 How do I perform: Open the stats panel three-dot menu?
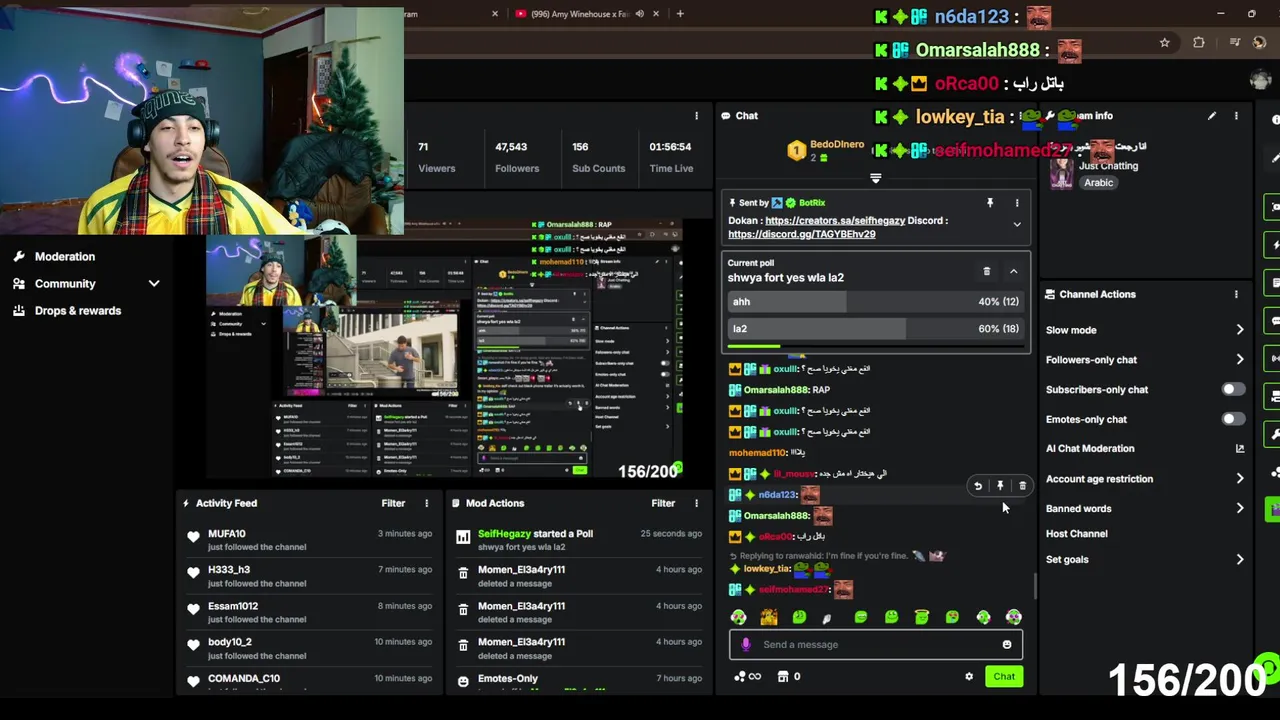click(x=696, y=116)
